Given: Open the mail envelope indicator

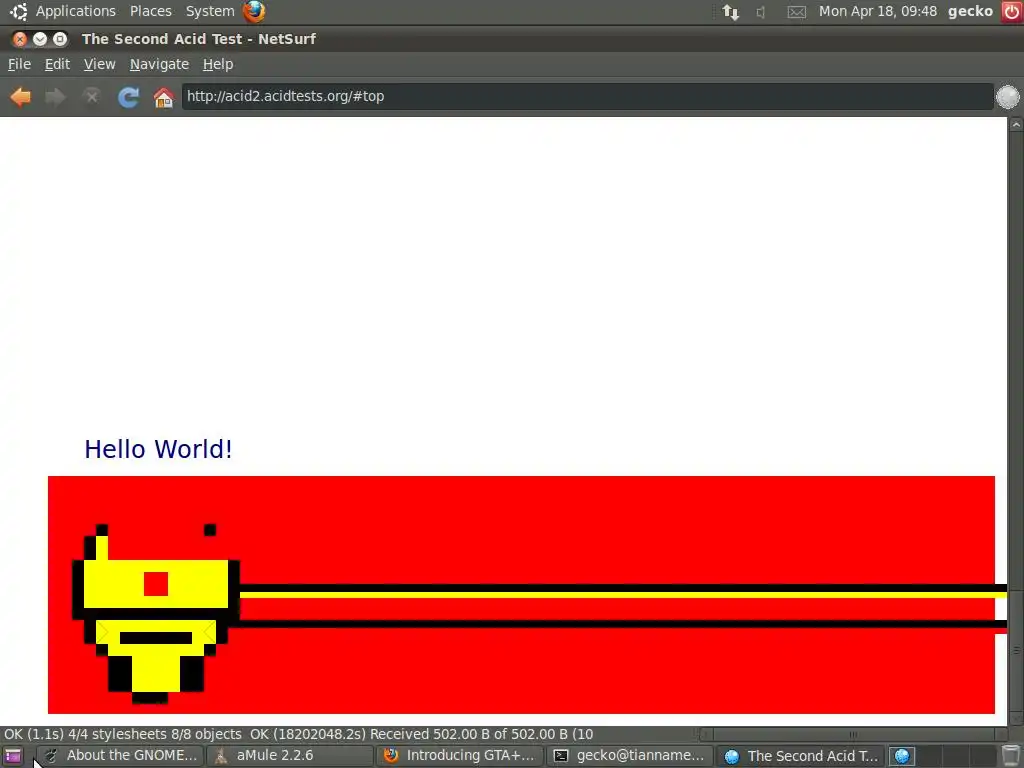Looking at the screenshot, I should point(797,12).
